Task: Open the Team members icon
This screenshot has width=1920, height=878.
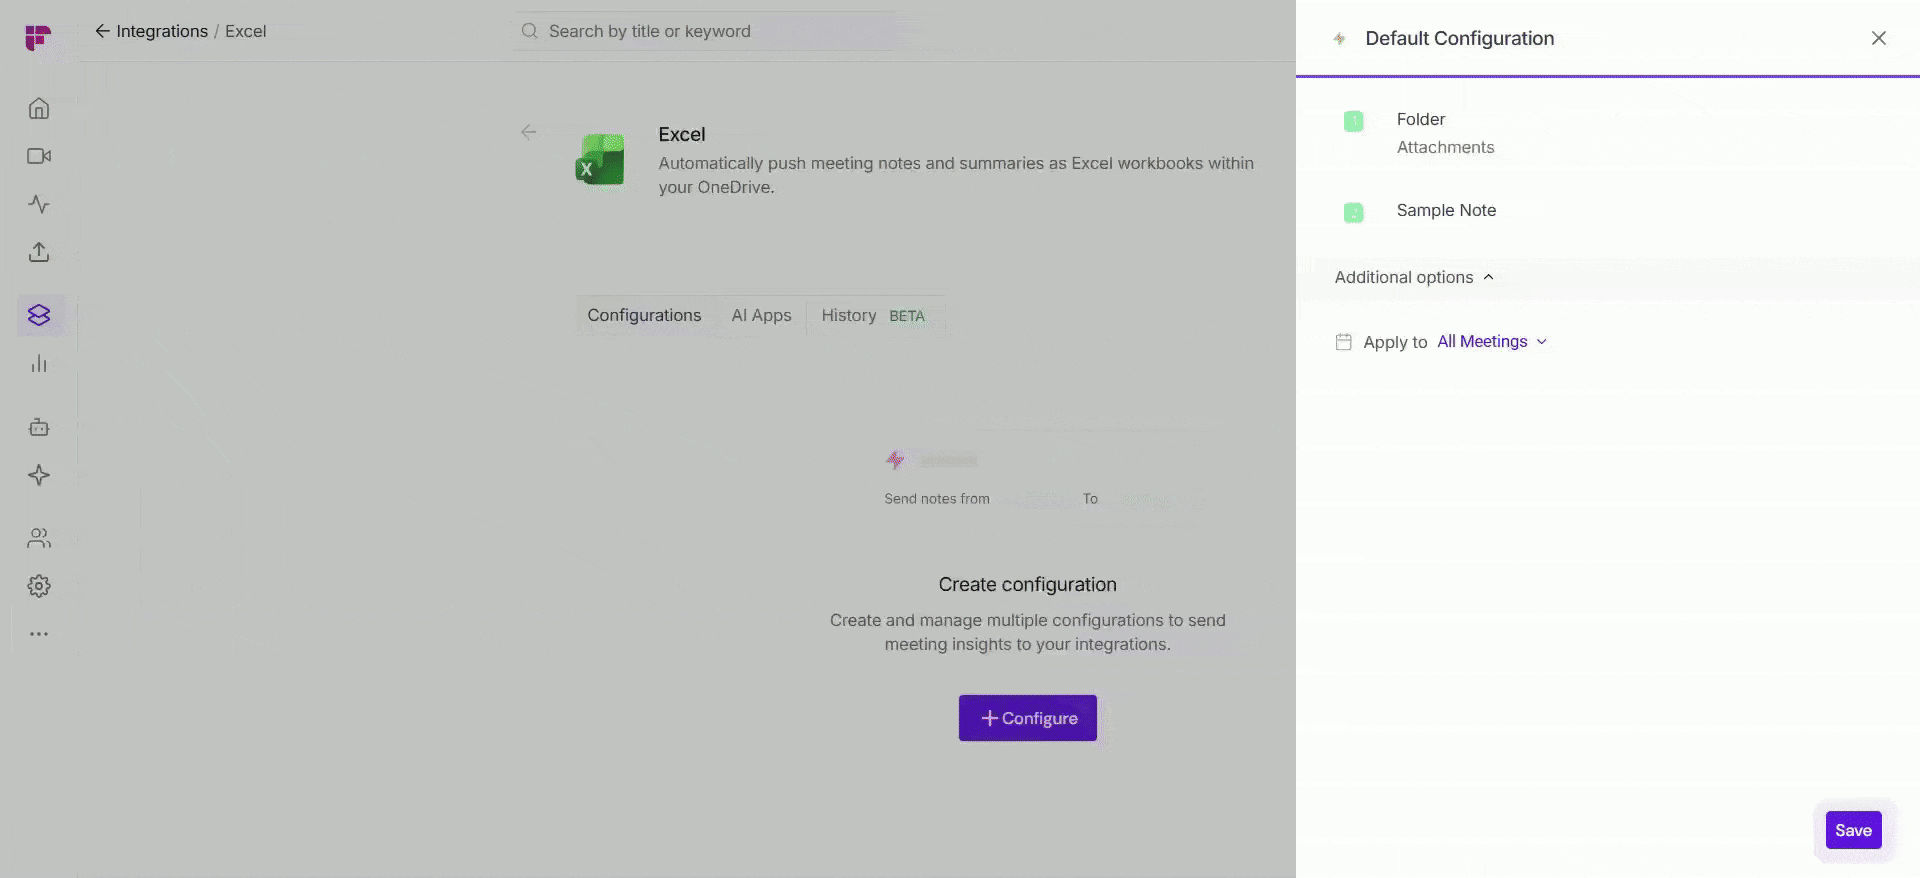Action: point(39,538)
